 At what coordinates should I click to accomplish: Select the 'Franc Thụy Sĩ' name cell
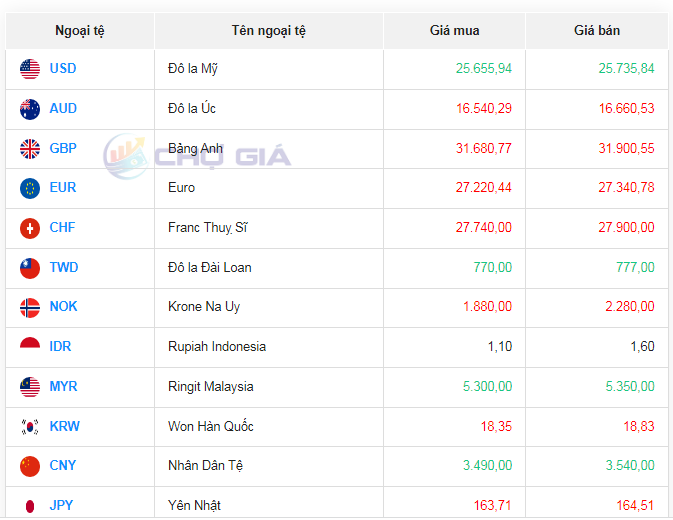point(269,228)
